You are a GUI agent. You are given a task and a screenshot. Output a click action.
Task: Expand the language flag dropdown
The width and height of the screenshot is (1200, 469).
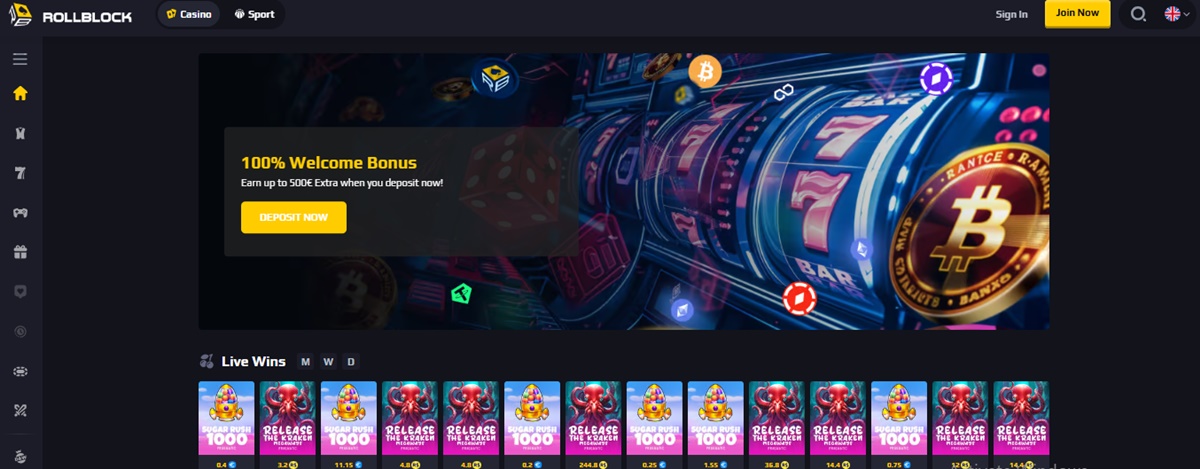tap(1176, 14)
